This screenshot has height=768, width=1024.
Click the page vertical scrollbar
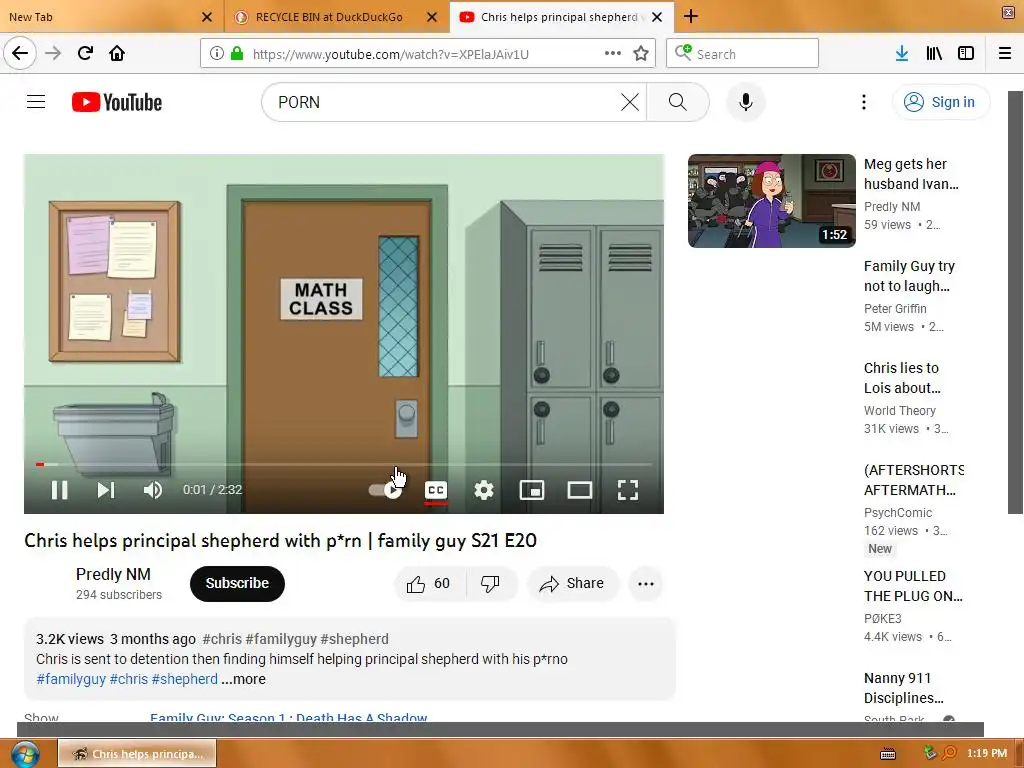(x=1016, y=302)
